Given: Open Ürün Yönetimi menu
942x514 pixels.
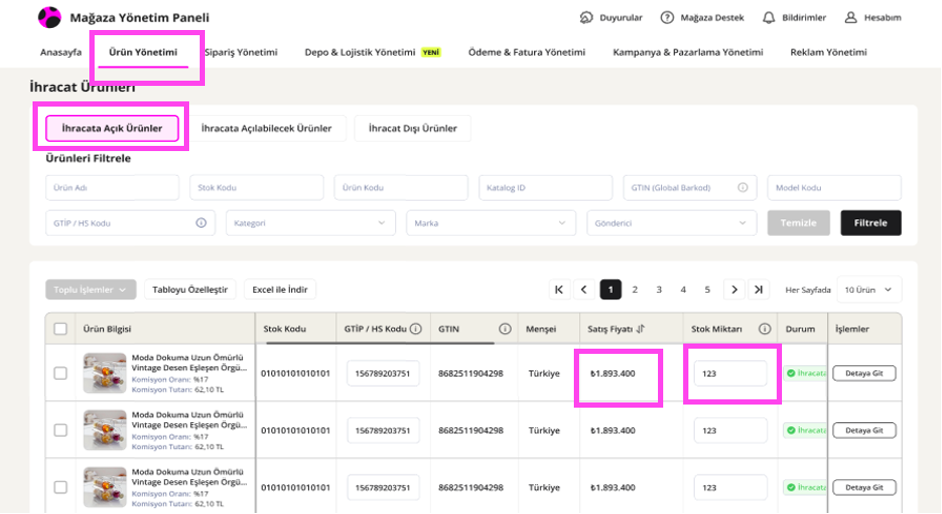Looking at the screenshot, I should point(143,52).
